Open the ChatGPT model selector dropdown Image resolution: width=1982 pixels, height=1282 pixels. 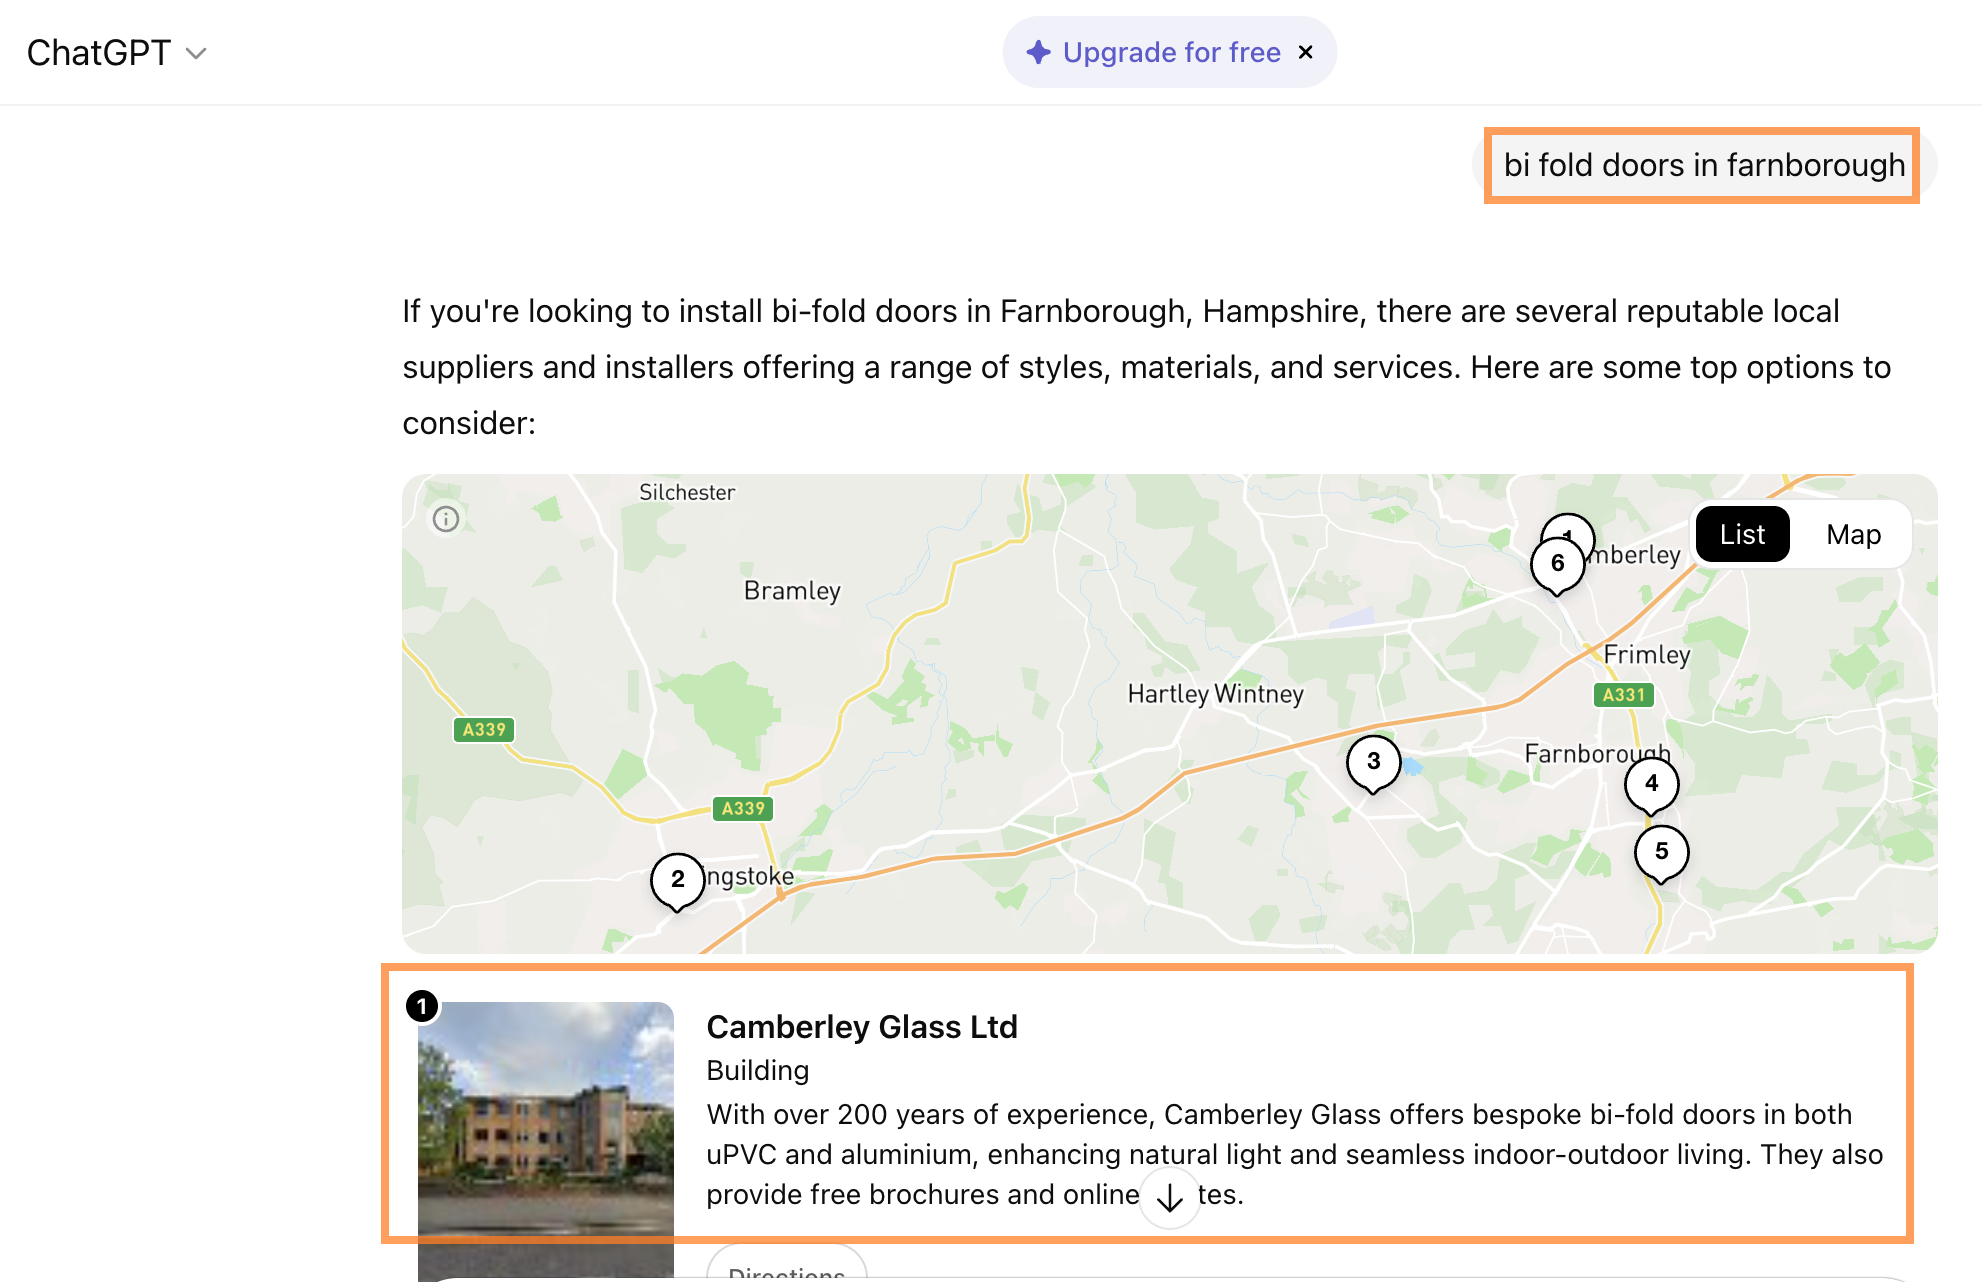(x=116, y=53)
